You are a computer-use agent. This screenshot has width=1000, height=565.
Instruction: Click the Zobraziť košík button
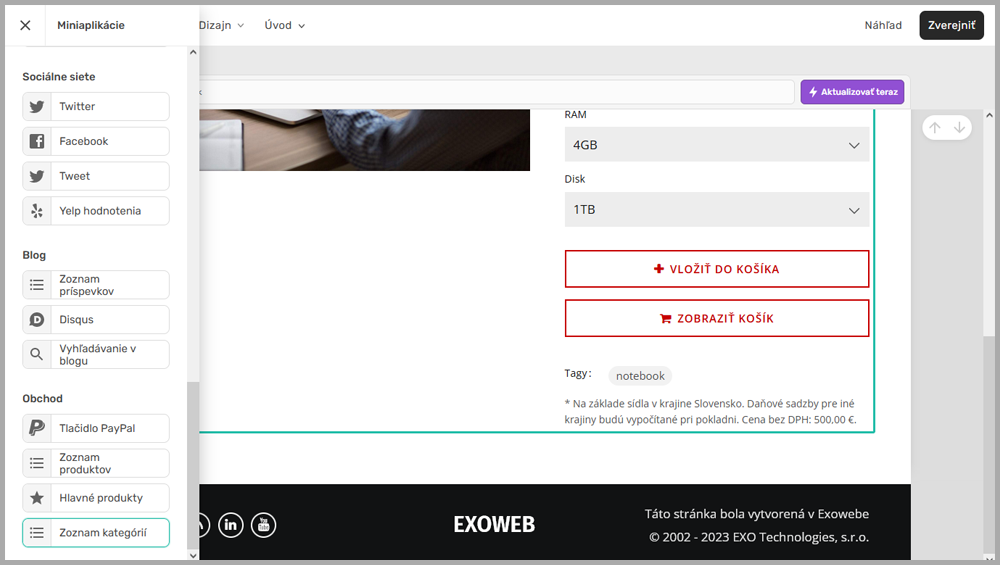tap(716, 319)
